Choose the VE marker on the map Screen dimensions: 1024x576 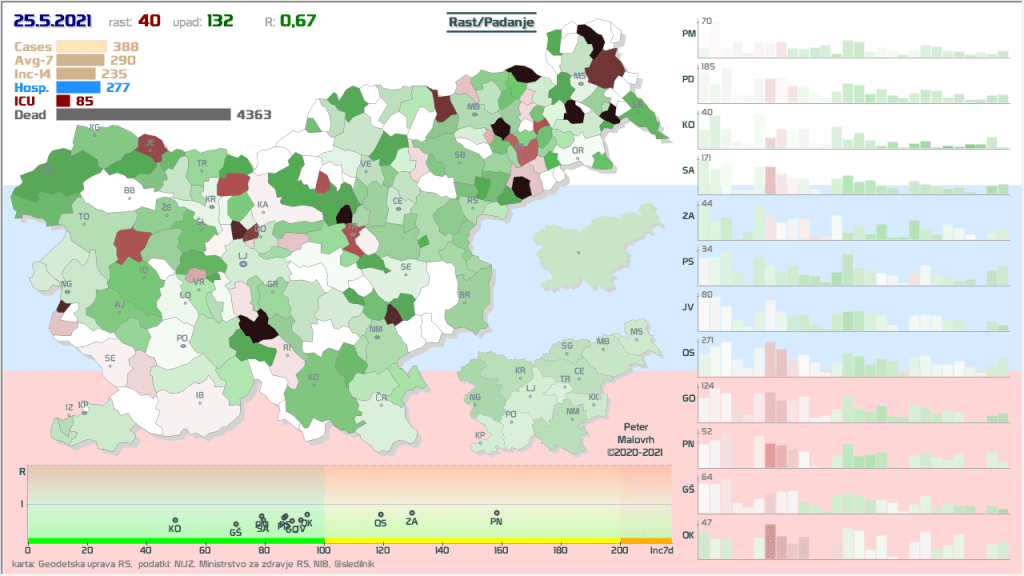pyautogui.click(x=366, y=170)
